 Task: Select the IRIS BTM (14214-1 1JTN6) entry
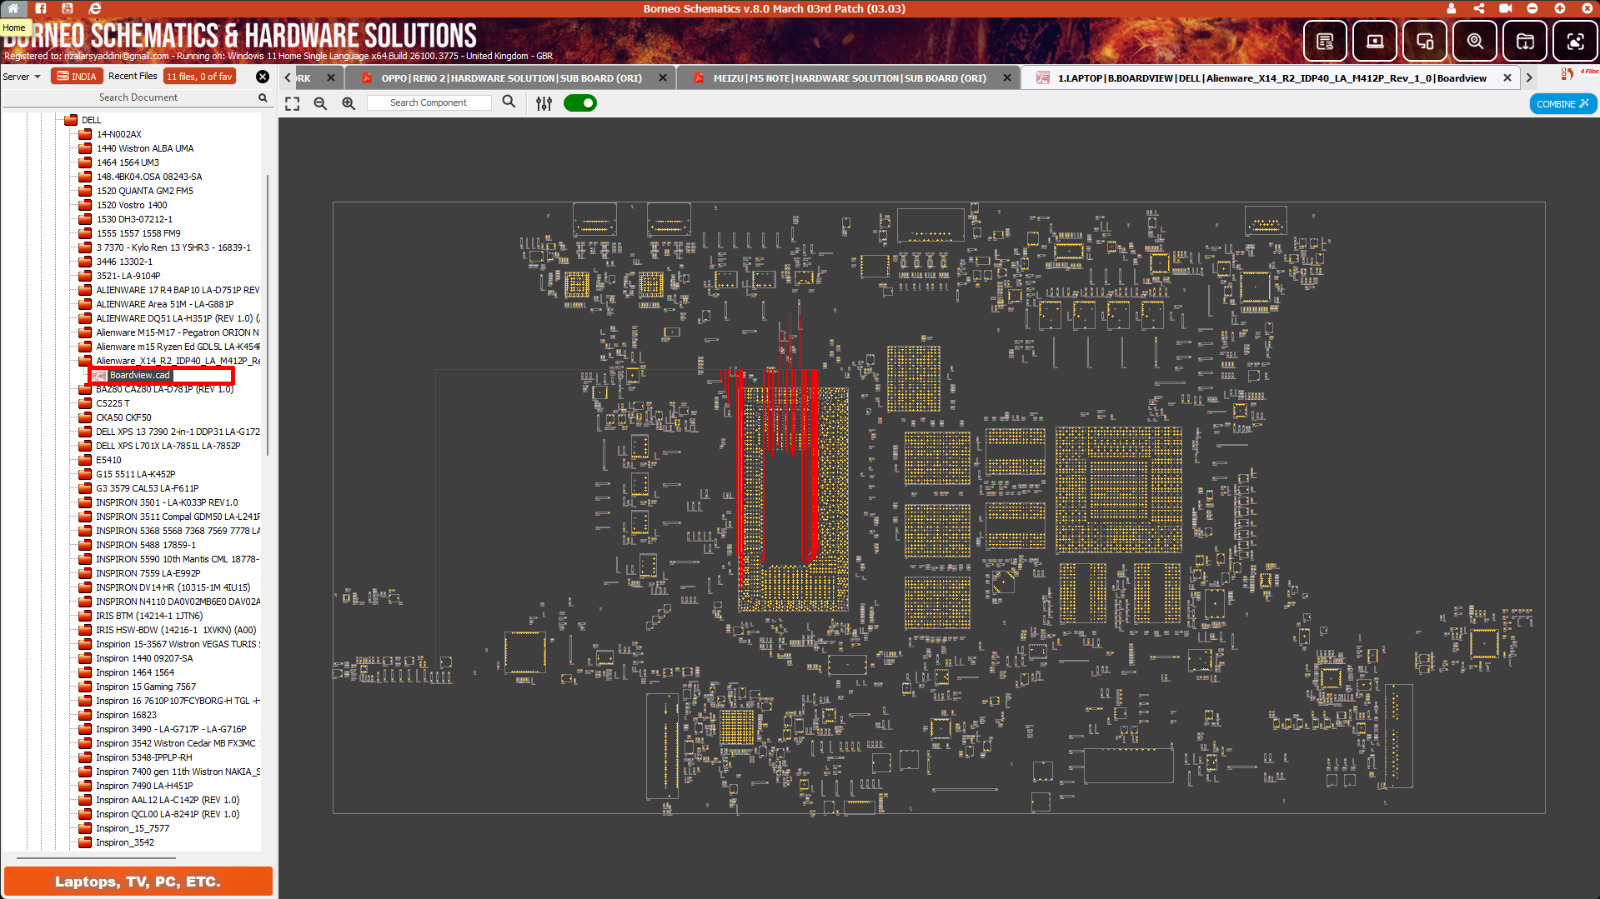tap(149, 616)
